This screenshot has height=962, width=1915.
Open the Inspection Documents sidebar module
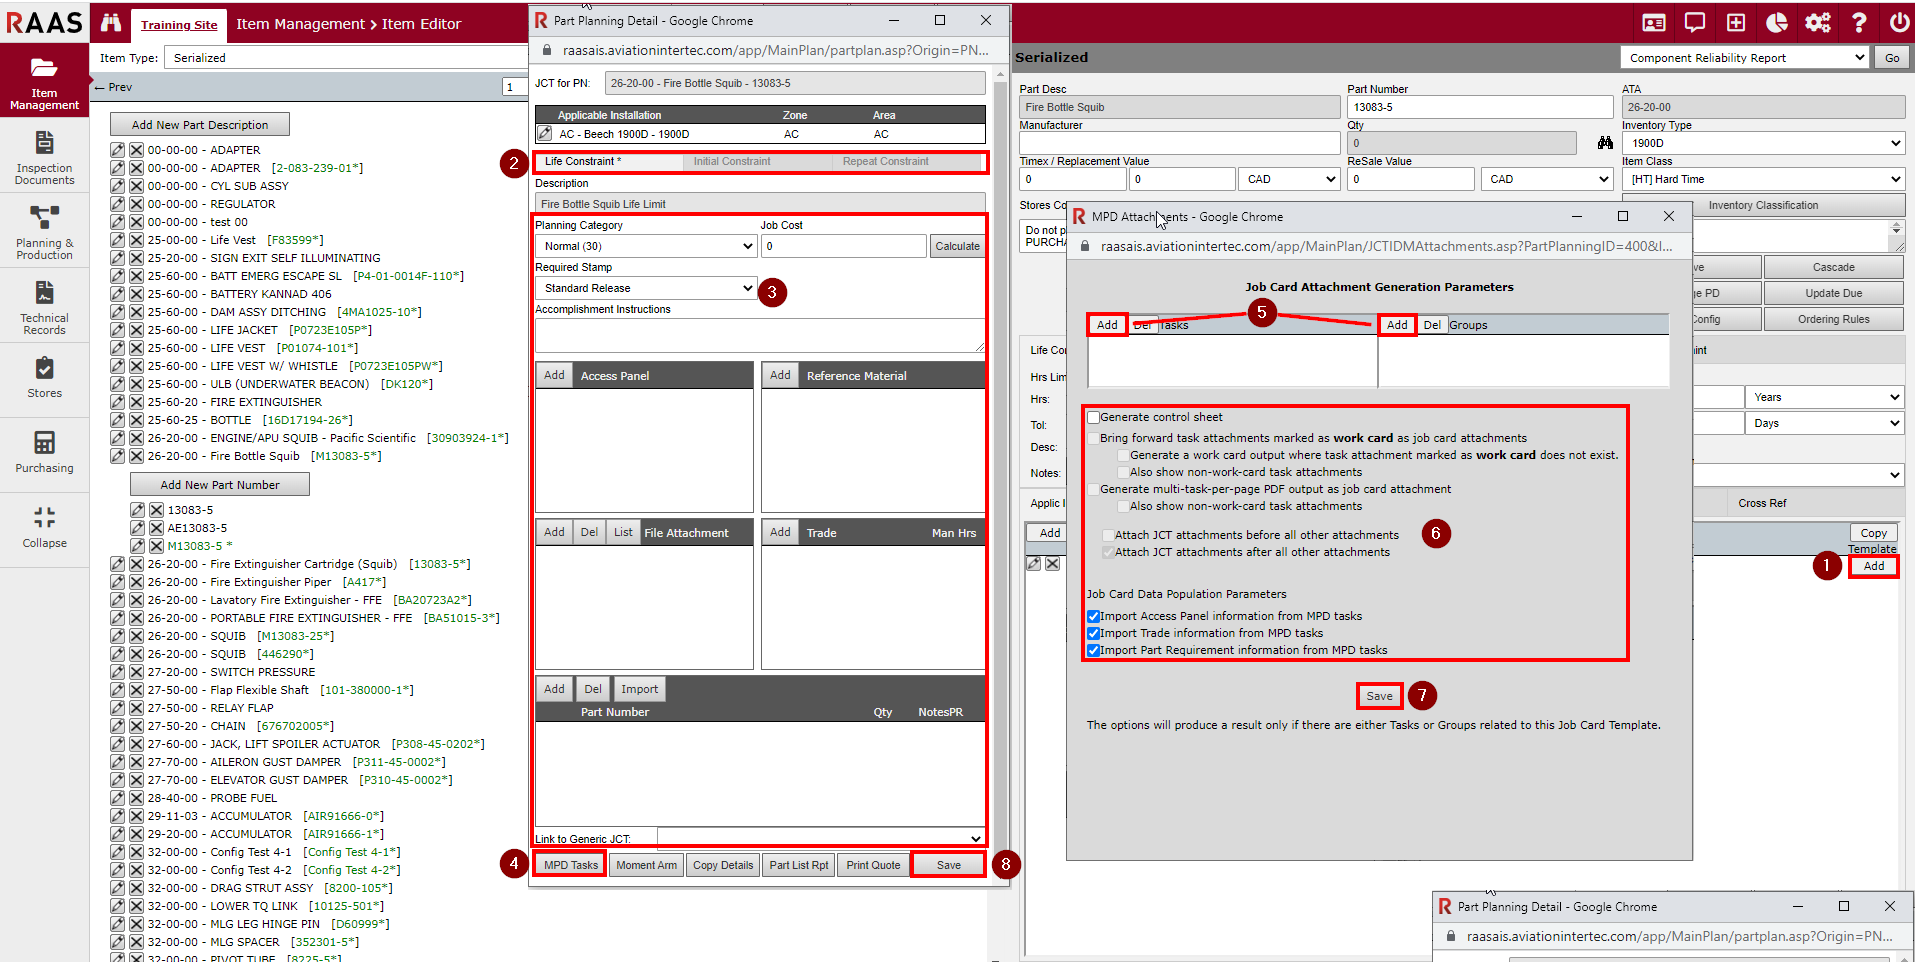click(44, 158)
